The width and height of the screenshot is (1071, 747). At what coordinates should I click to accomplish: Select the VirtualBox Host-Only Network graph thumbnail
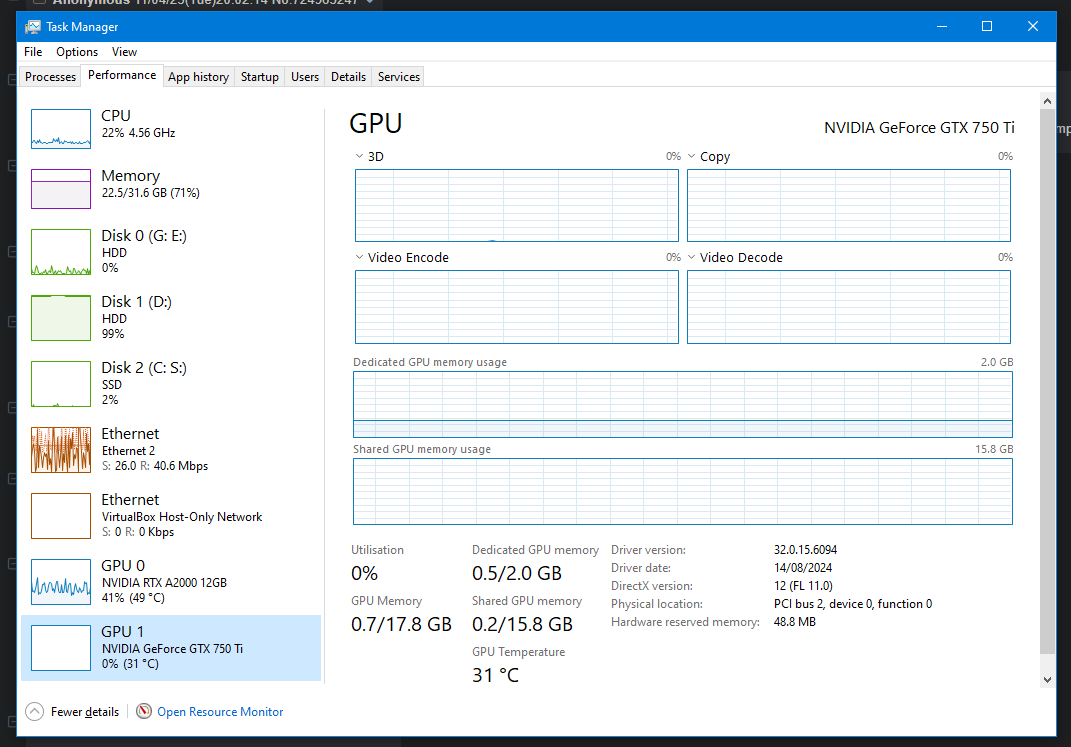tap(61, 516)
